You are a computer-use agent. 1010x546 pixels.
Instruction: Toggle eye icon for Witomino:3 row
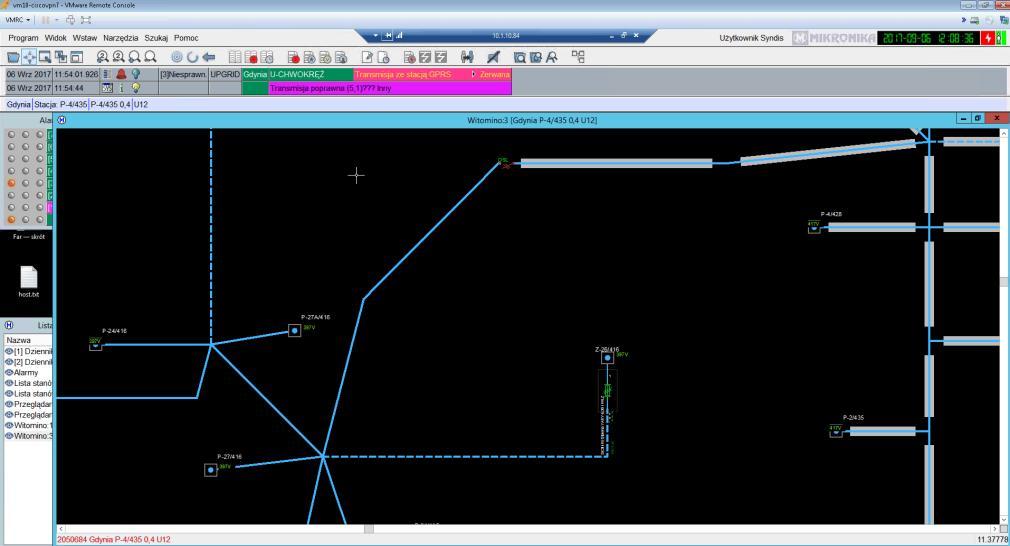pyautogui.click(x=9, y=436)
